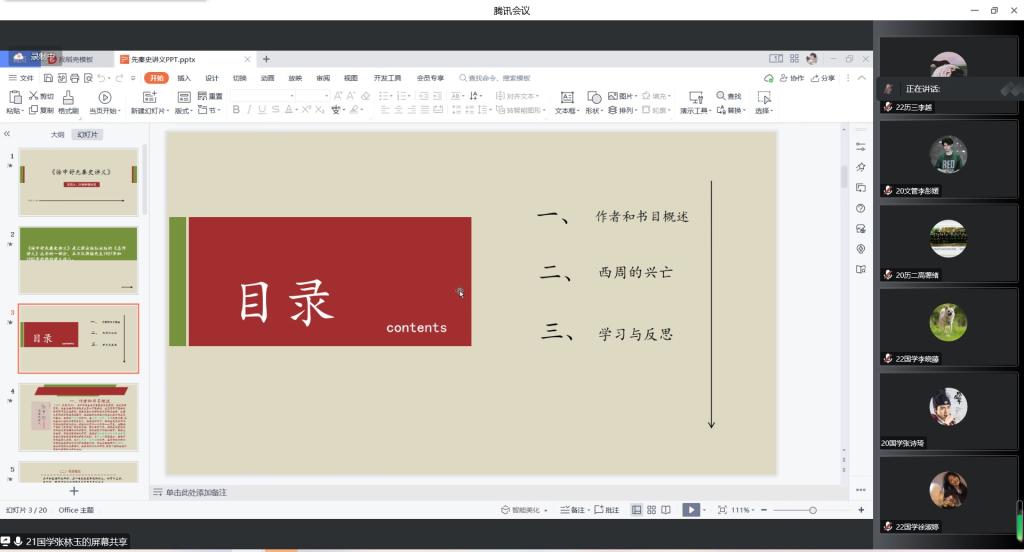
Task: Switch to the Outline (大纲) panel tab
Action: [x=58, y=134]
